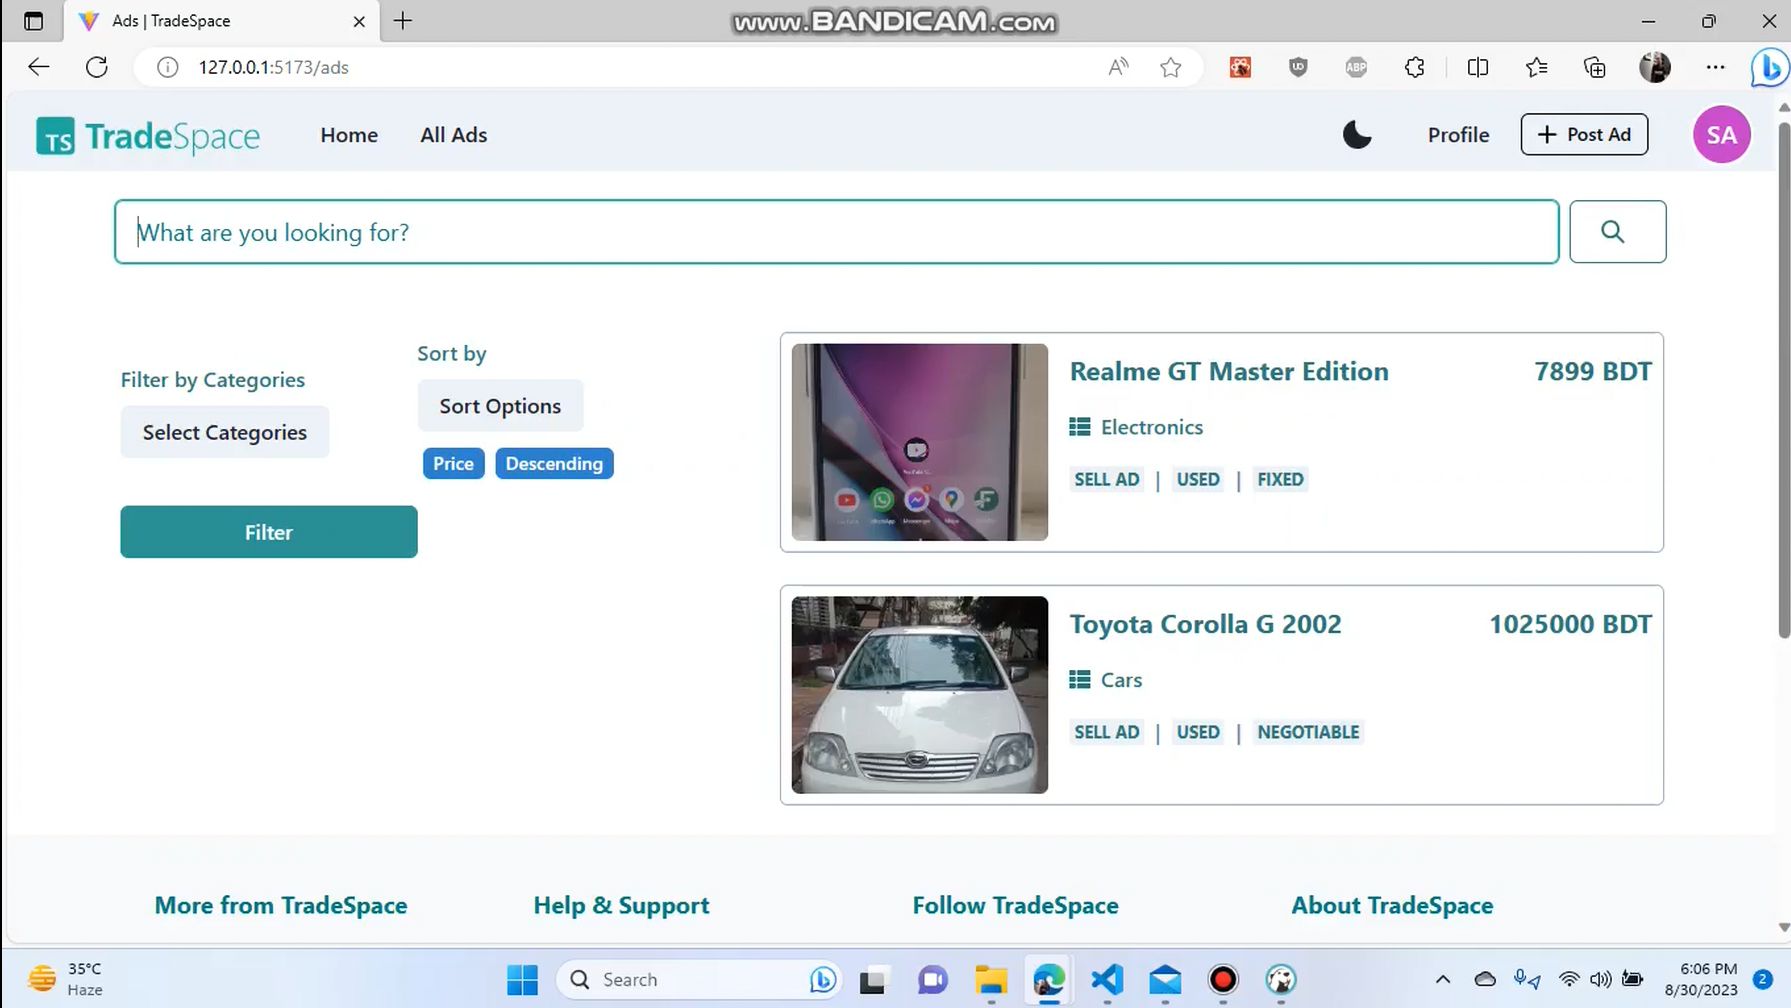Open Favorites list icon
1791x1008 pixels.
coord(1536,67)
